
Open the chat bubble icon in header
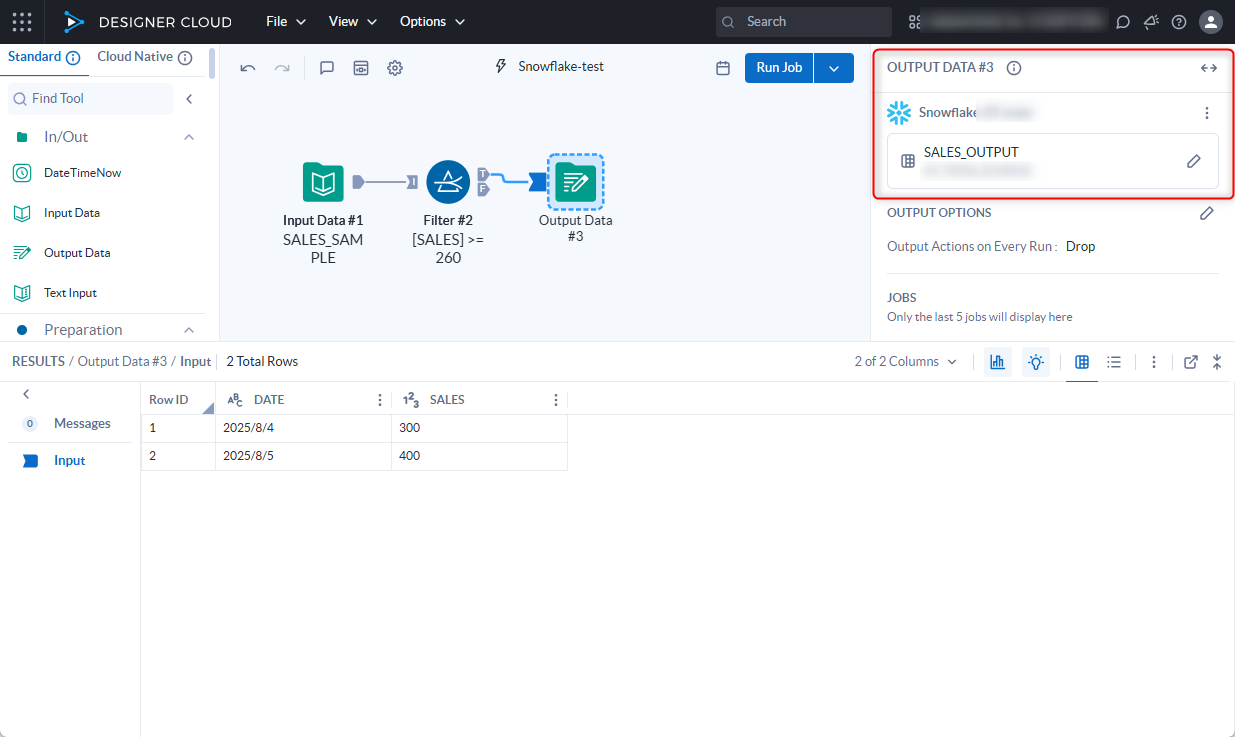tap(1123, 22)
